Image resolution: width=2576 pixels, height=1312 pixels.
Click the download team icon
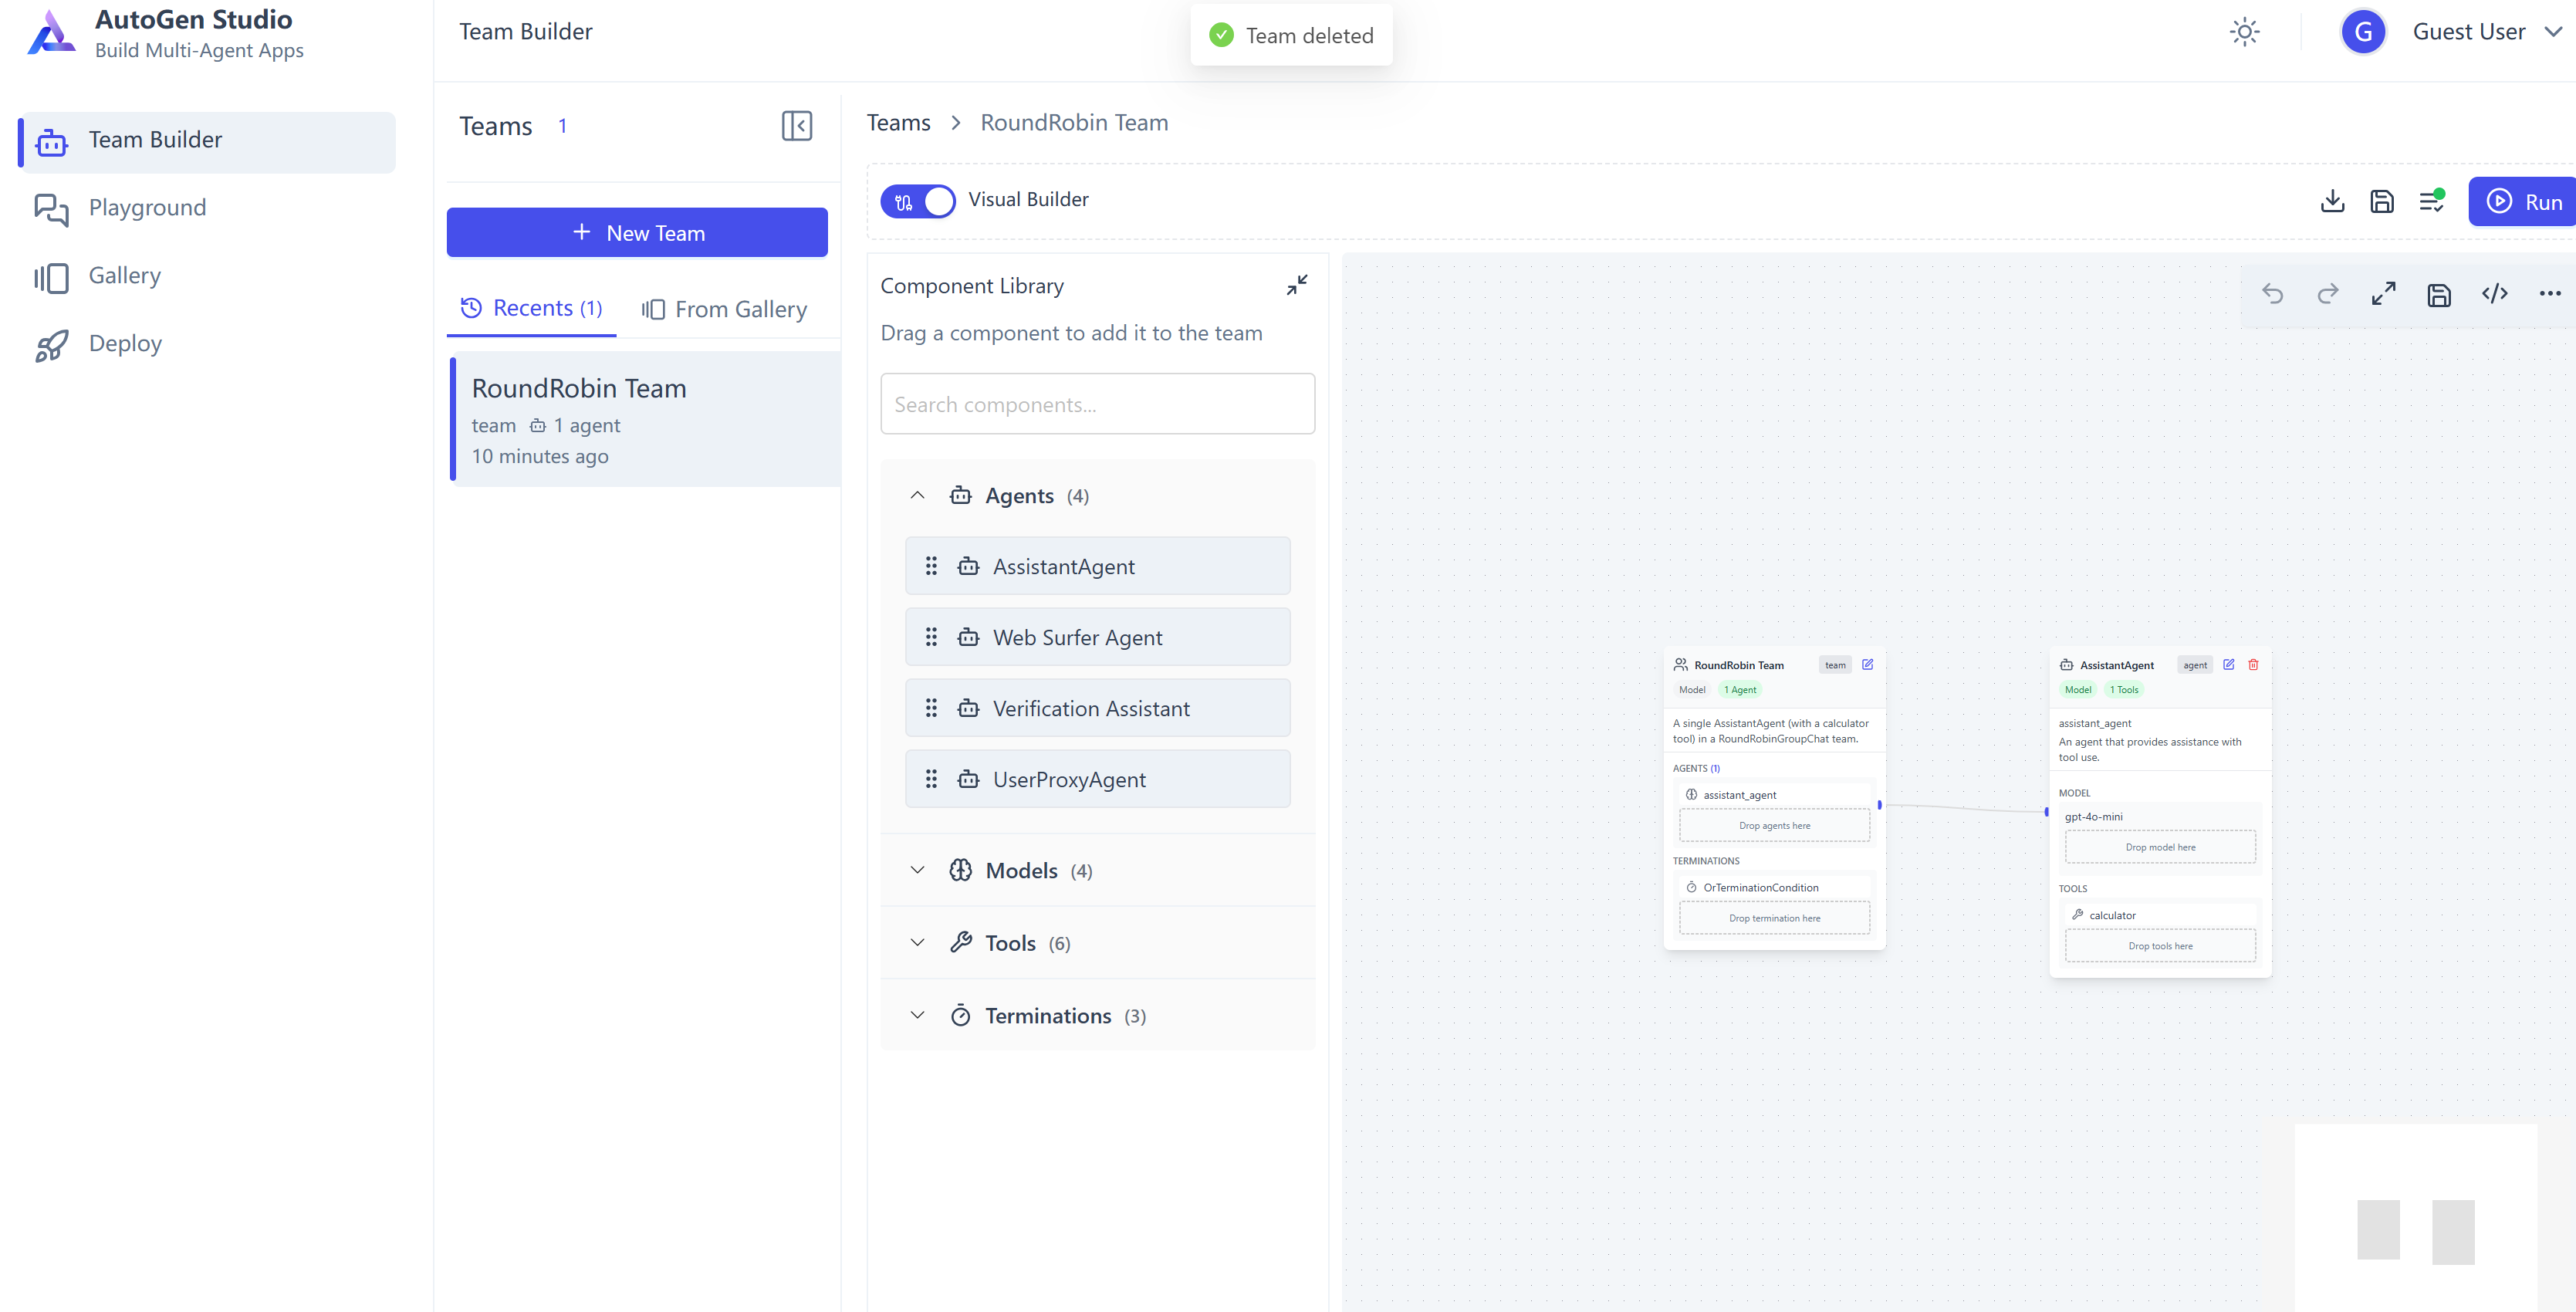tap(2332, 201)
